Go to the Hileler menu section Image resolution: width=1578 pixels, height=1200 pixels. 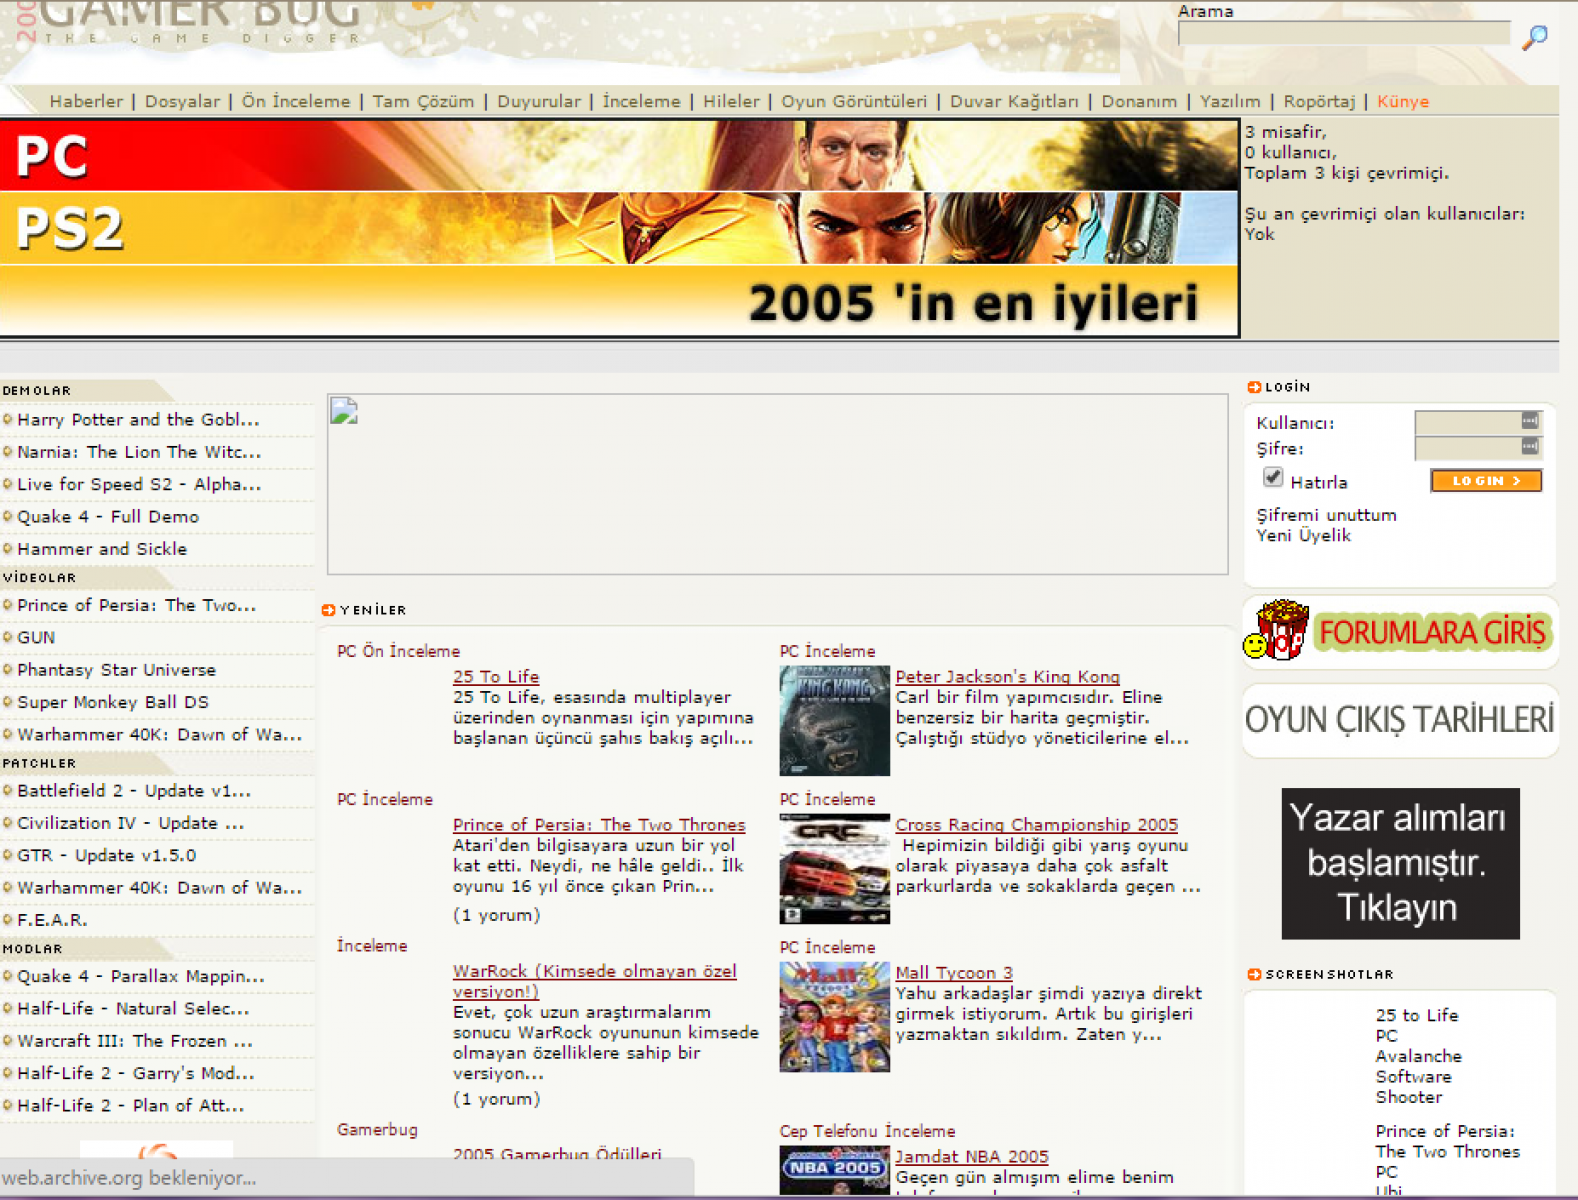point(730,101)
